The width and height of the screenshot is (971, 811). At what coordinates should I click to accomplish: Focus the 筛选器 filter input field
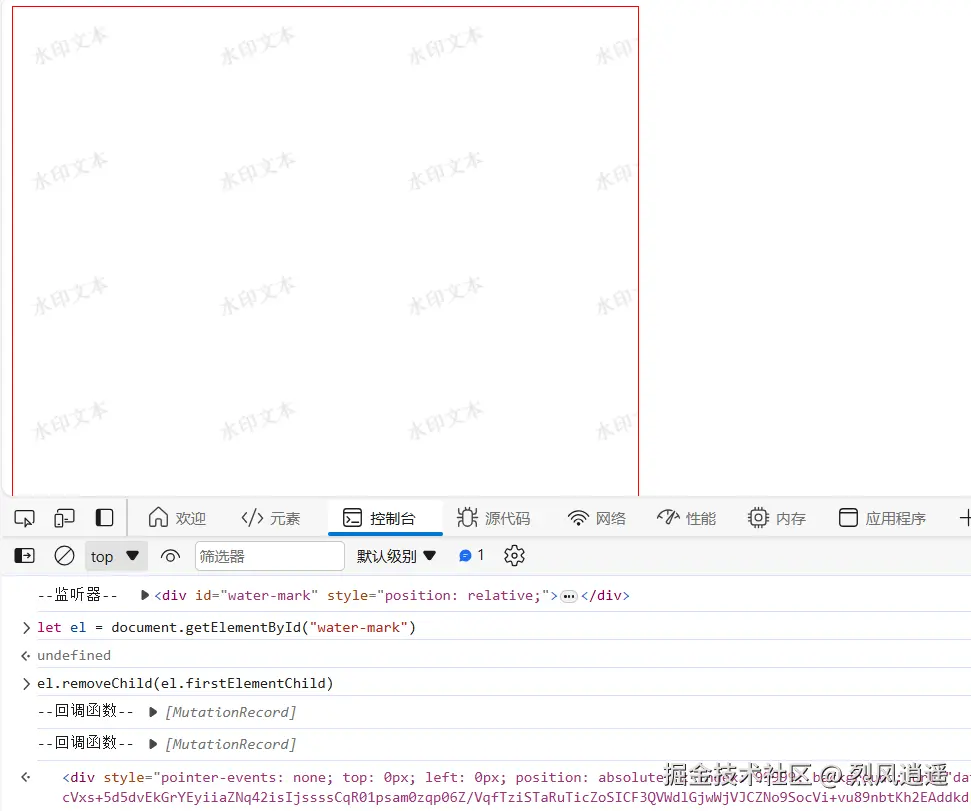[x=269, y=556]
